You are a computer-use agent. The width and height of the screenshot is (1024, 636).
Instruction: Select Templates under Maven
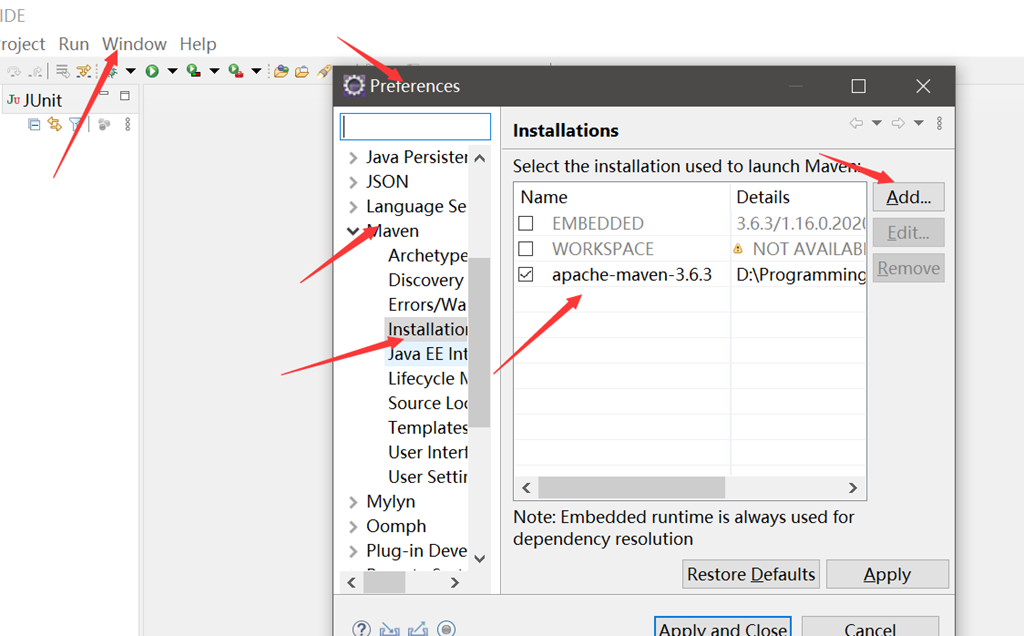click(428, 428)
